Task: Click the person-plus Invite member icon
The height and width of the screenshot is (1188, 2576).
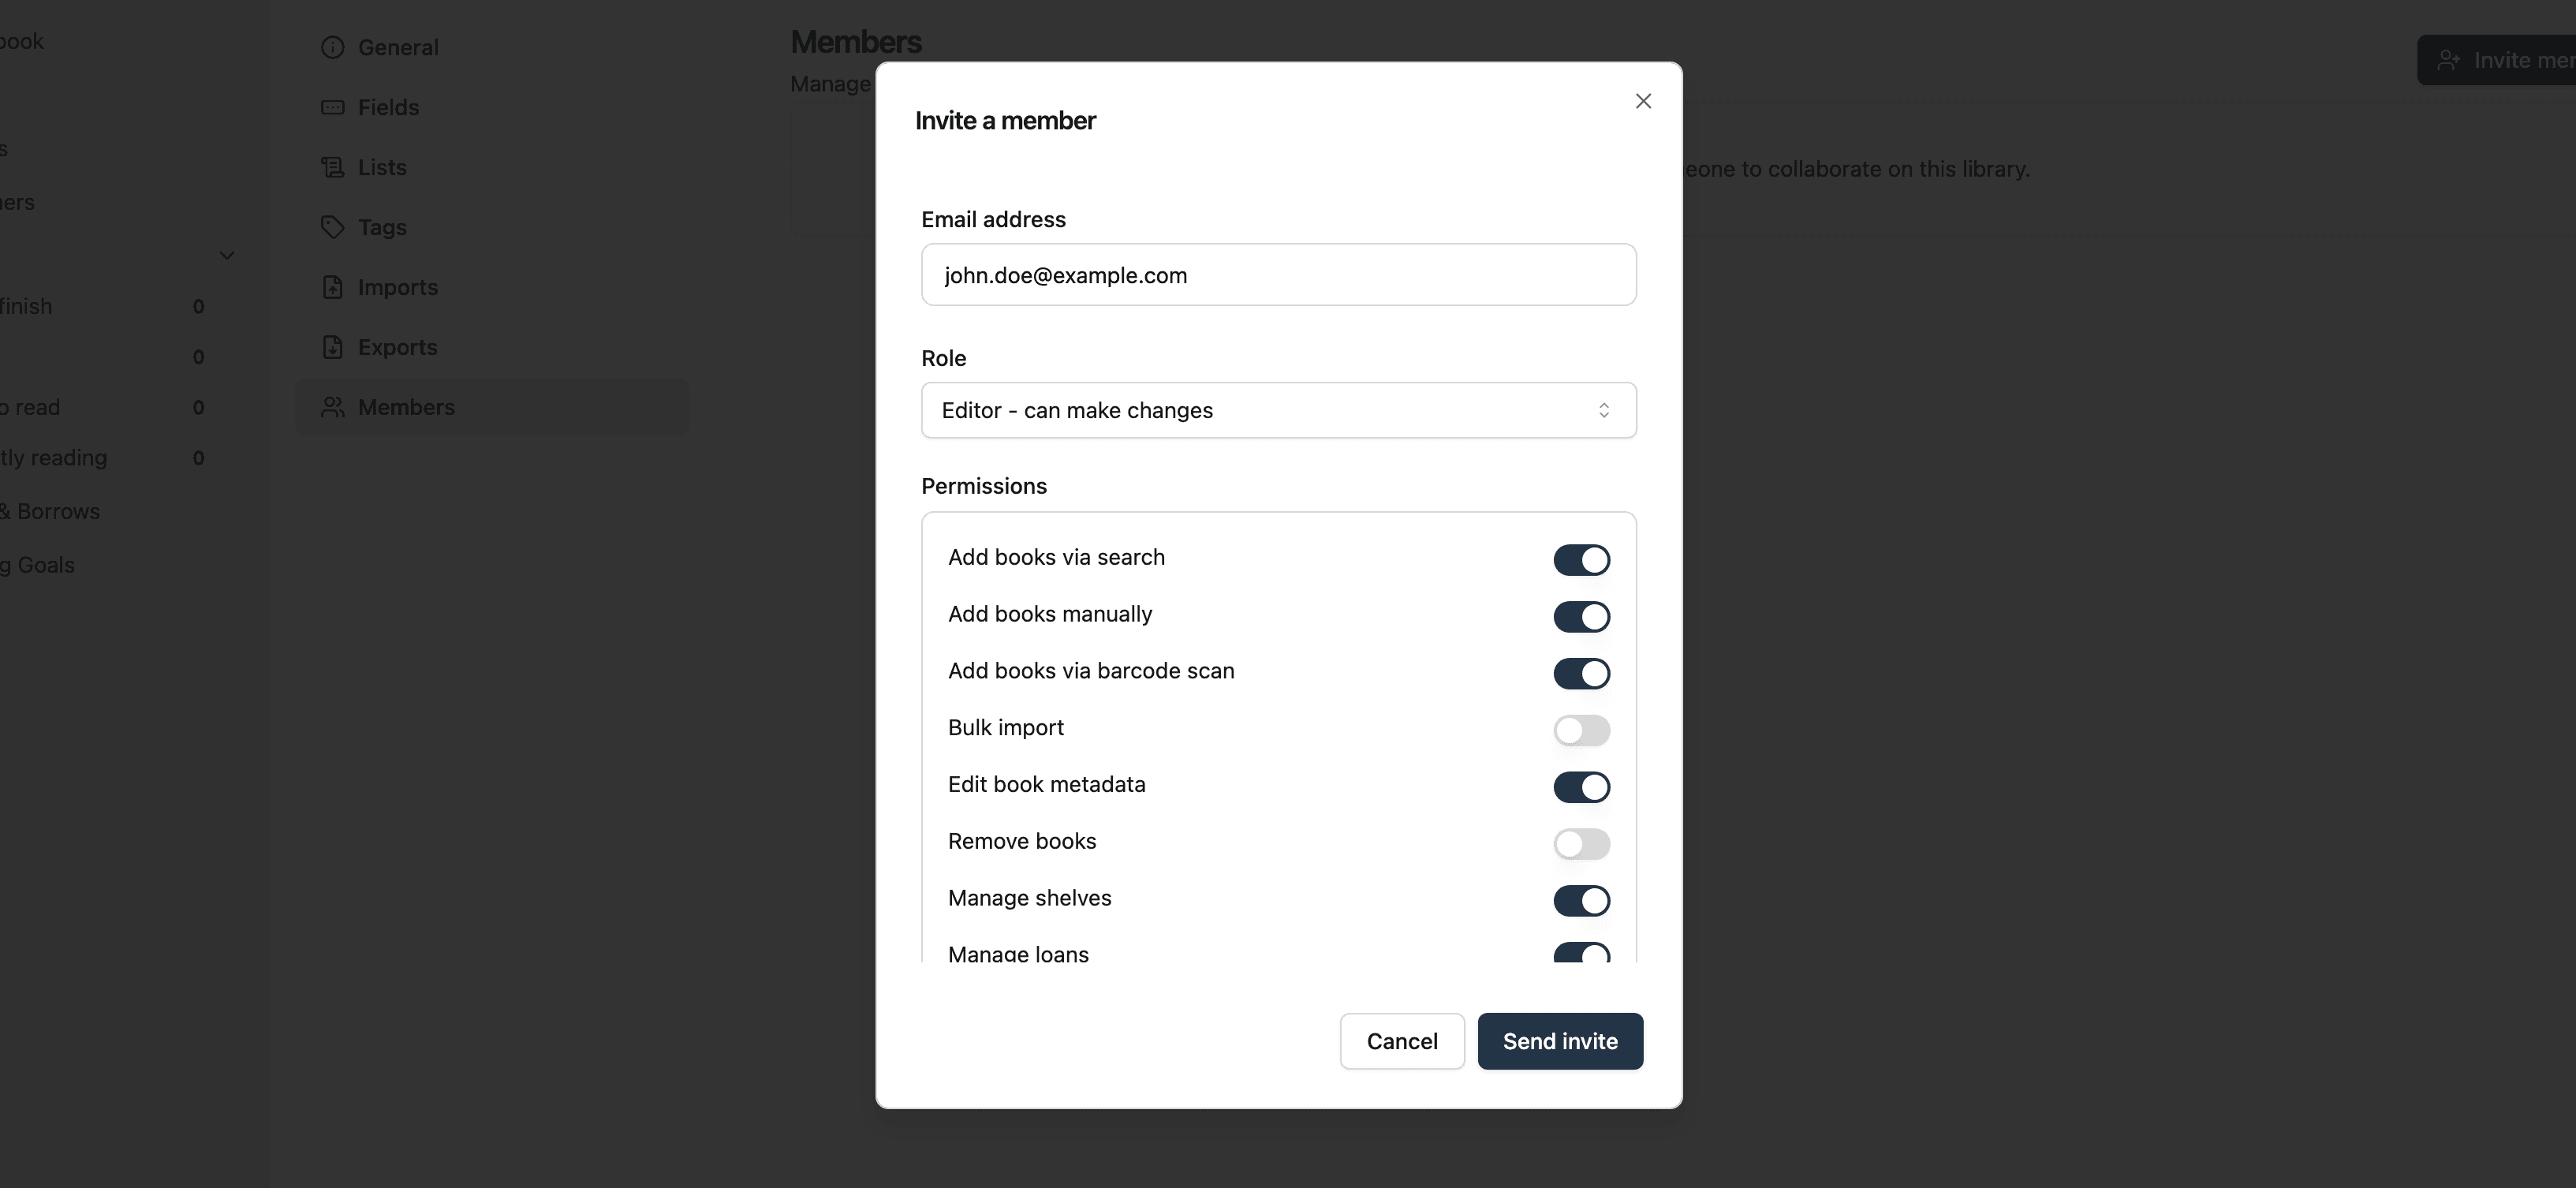Action: click(2450, 60)
